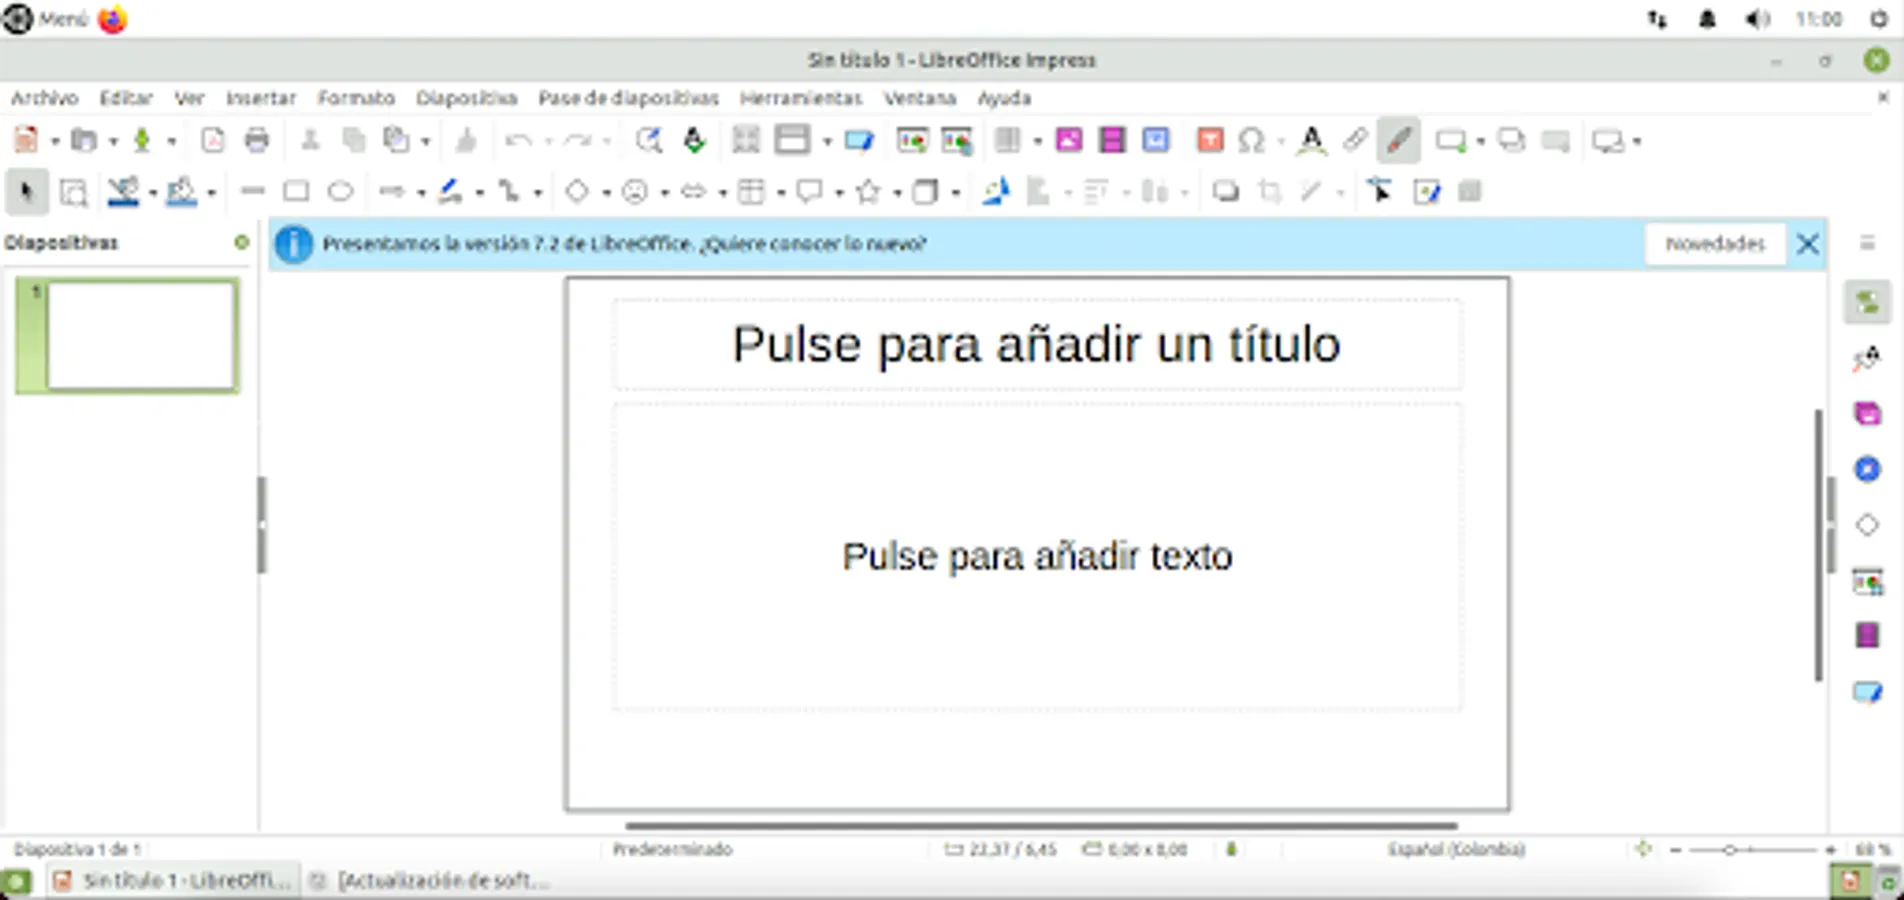Viewport: 1904px width, 900px height.
Task: Choose the Zoom & Pan tool
Action: point(73,191)
